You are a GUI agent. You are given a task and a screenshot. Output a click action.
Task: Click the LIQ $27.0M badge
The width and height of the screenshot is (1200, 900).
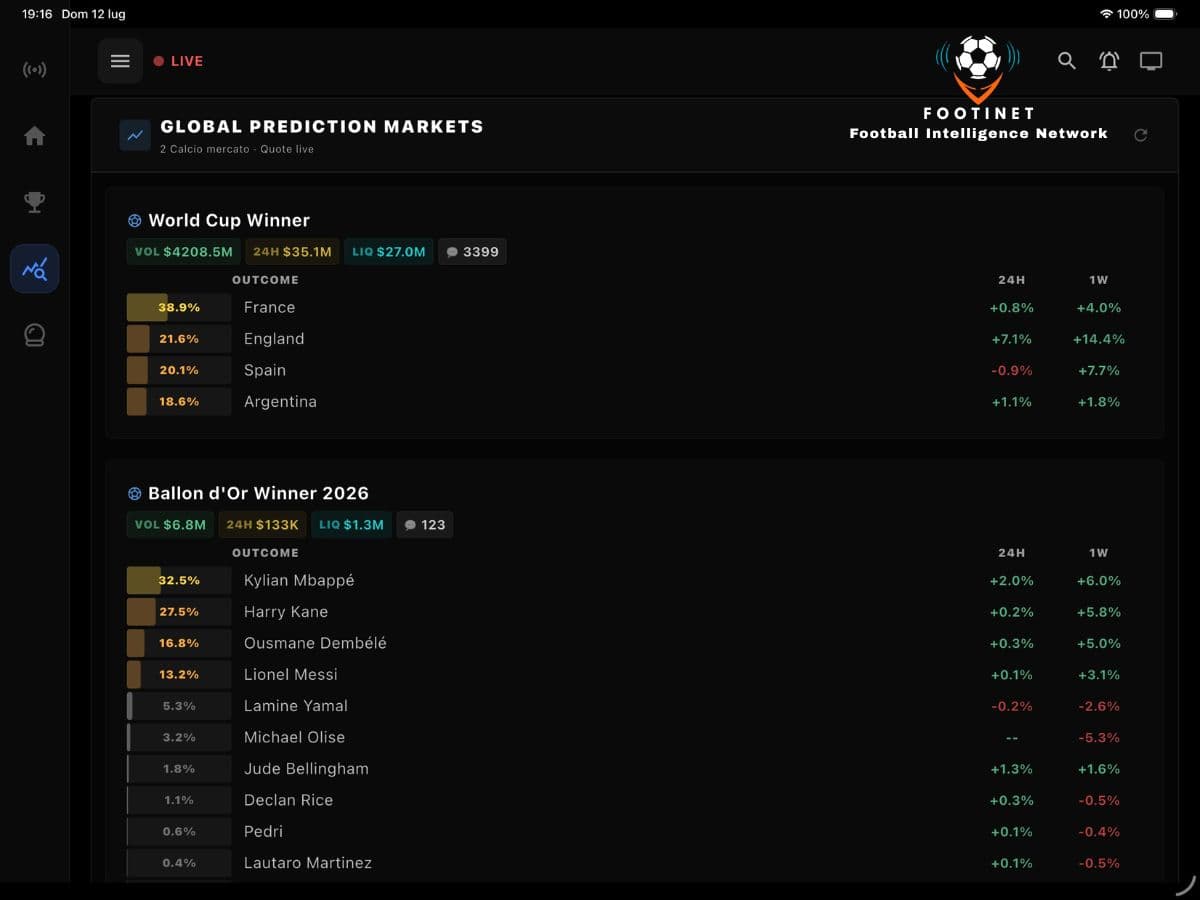click(x=389, y=252)
